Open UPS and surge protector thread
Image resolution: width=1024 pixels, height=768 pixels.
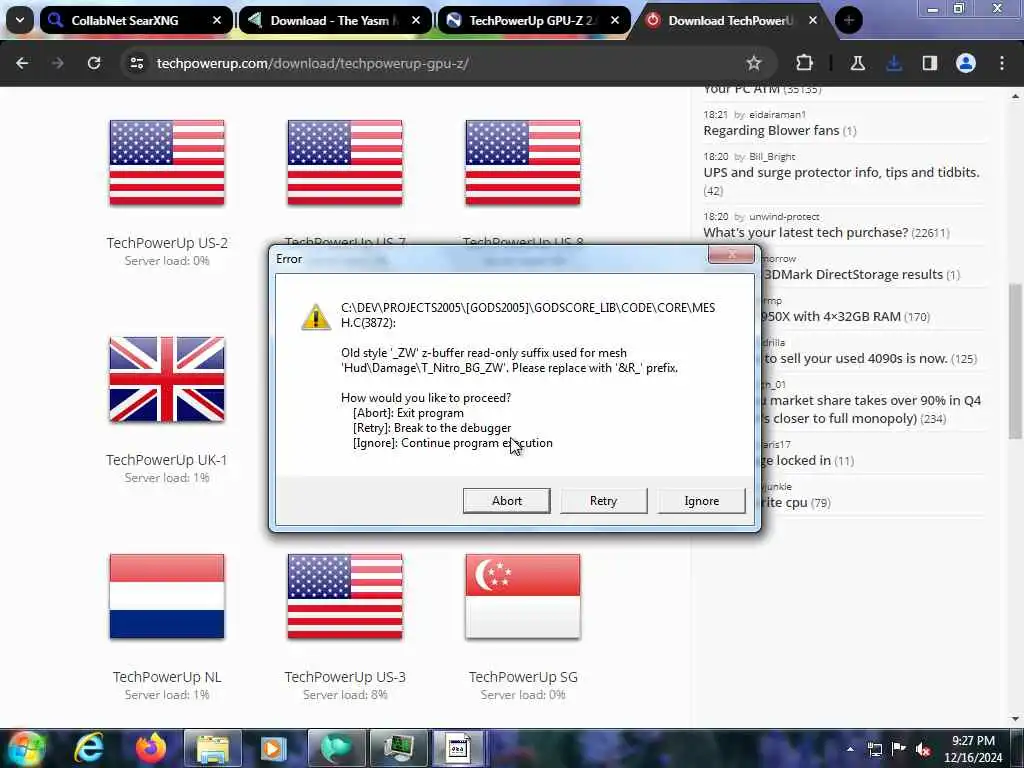(x=841, y=172)
